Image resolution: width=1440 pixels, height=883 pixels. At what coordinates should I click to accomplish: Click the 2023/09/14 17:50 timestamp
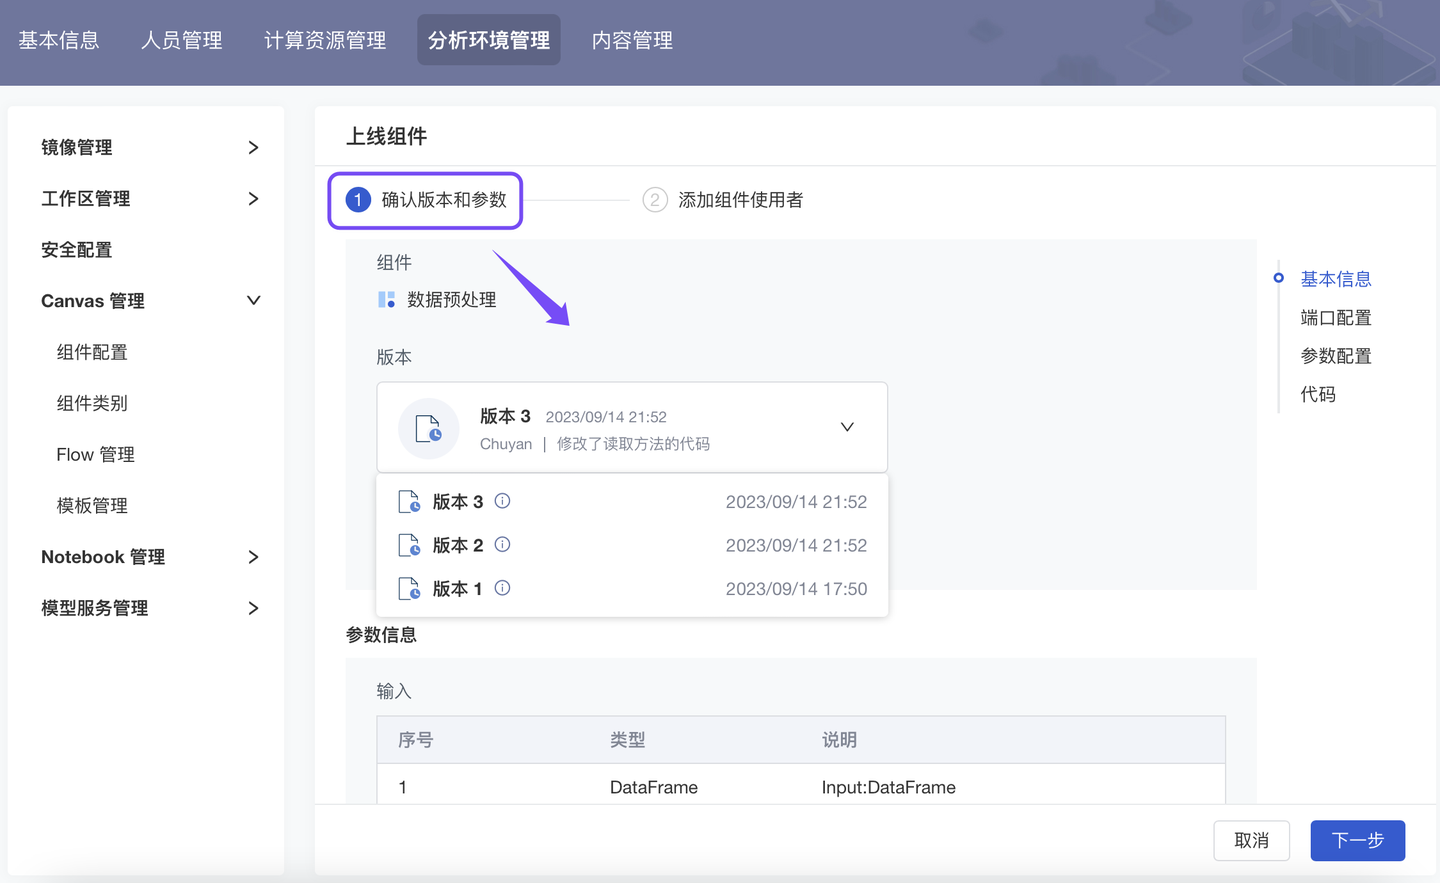(797, 589)
